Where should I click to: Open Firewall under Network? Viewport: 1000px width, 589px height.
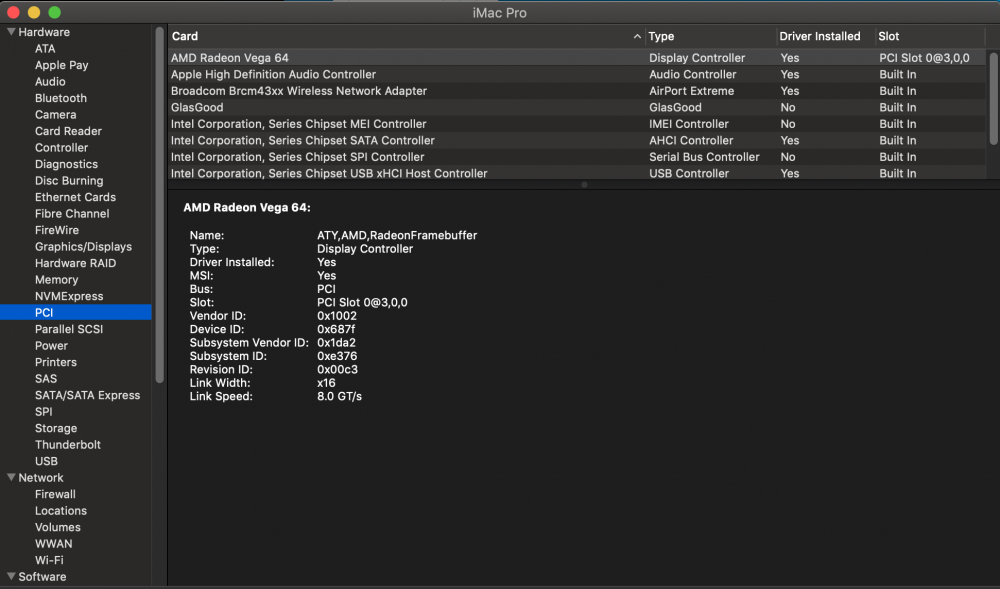pos(55,494)
